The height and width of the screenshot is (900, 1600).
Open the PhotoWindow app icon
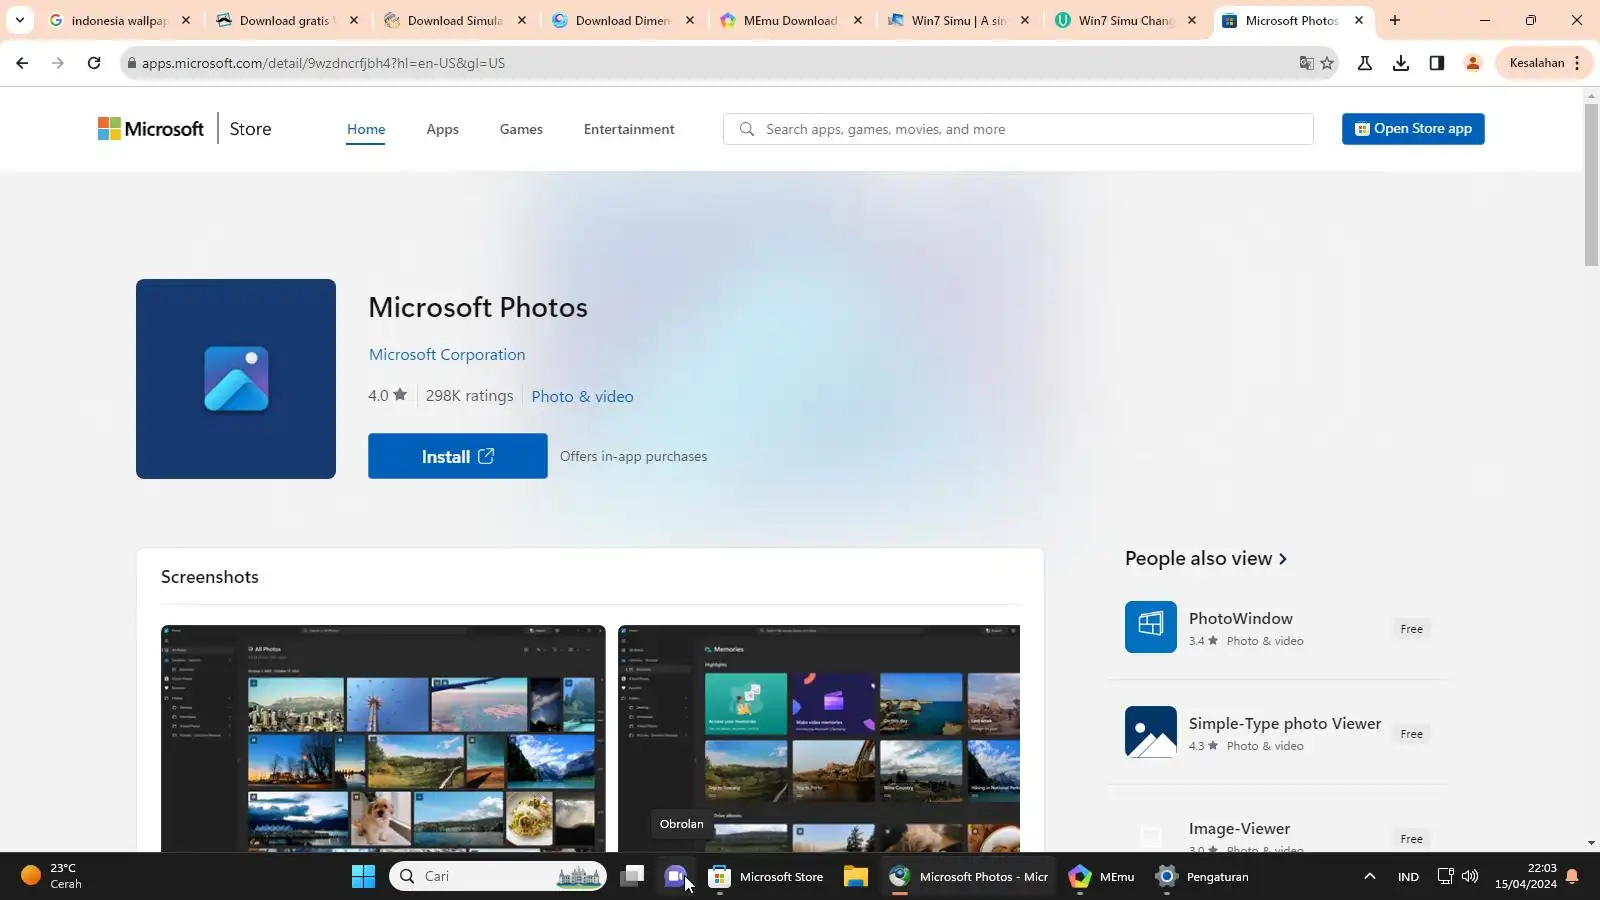click(x=1151, y=627)
